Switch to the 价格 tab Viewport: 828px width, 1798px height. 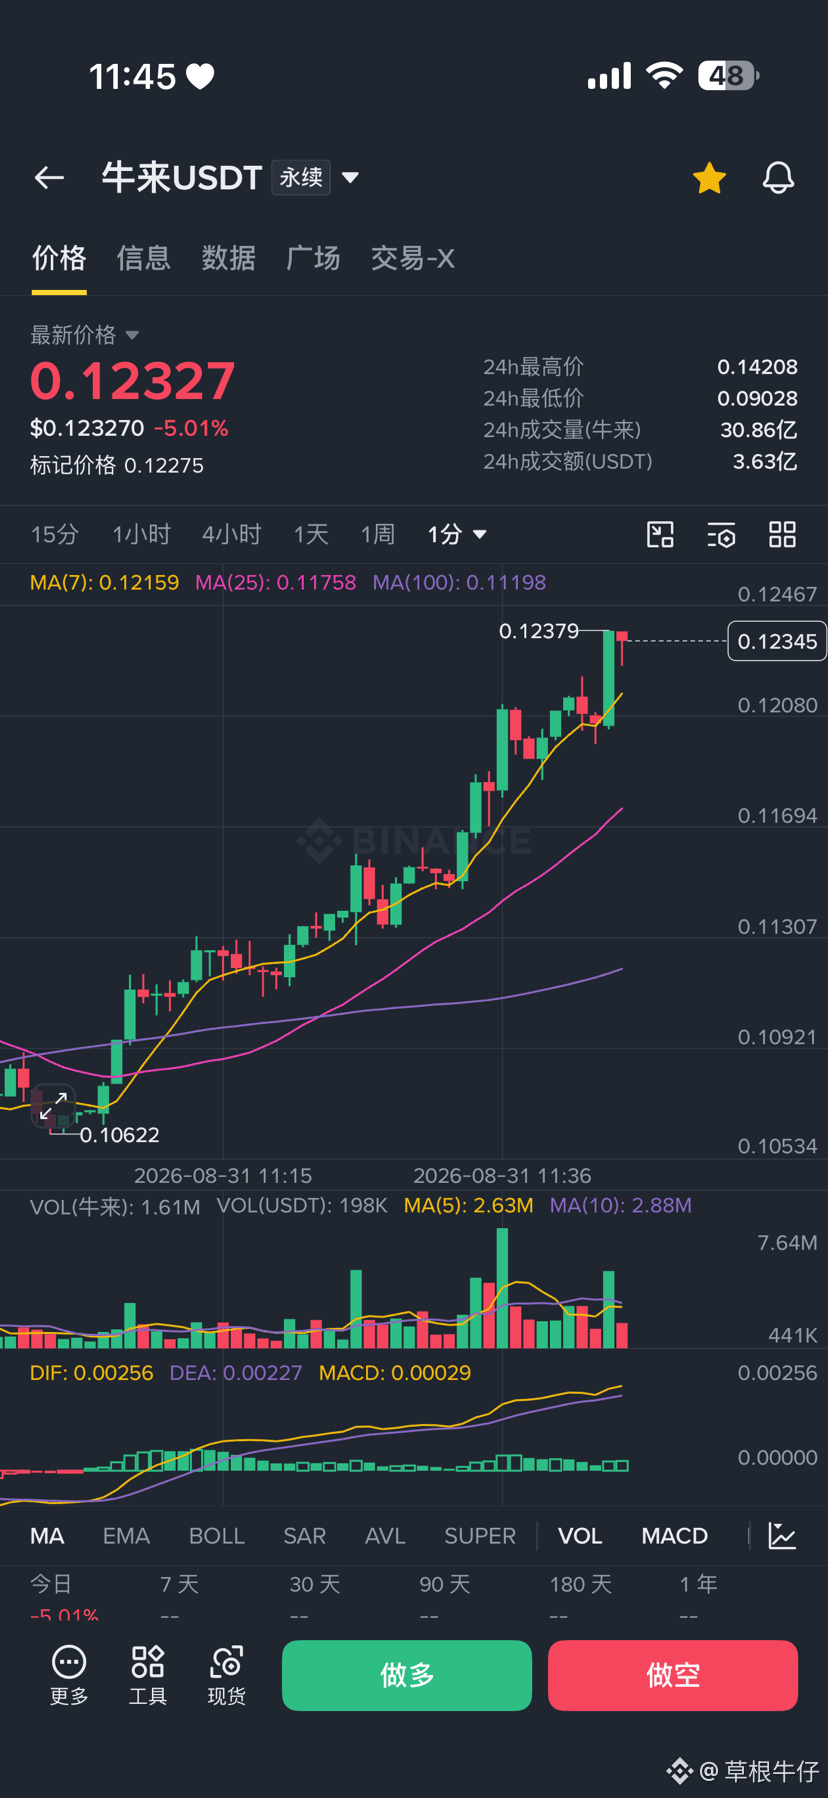59,258
